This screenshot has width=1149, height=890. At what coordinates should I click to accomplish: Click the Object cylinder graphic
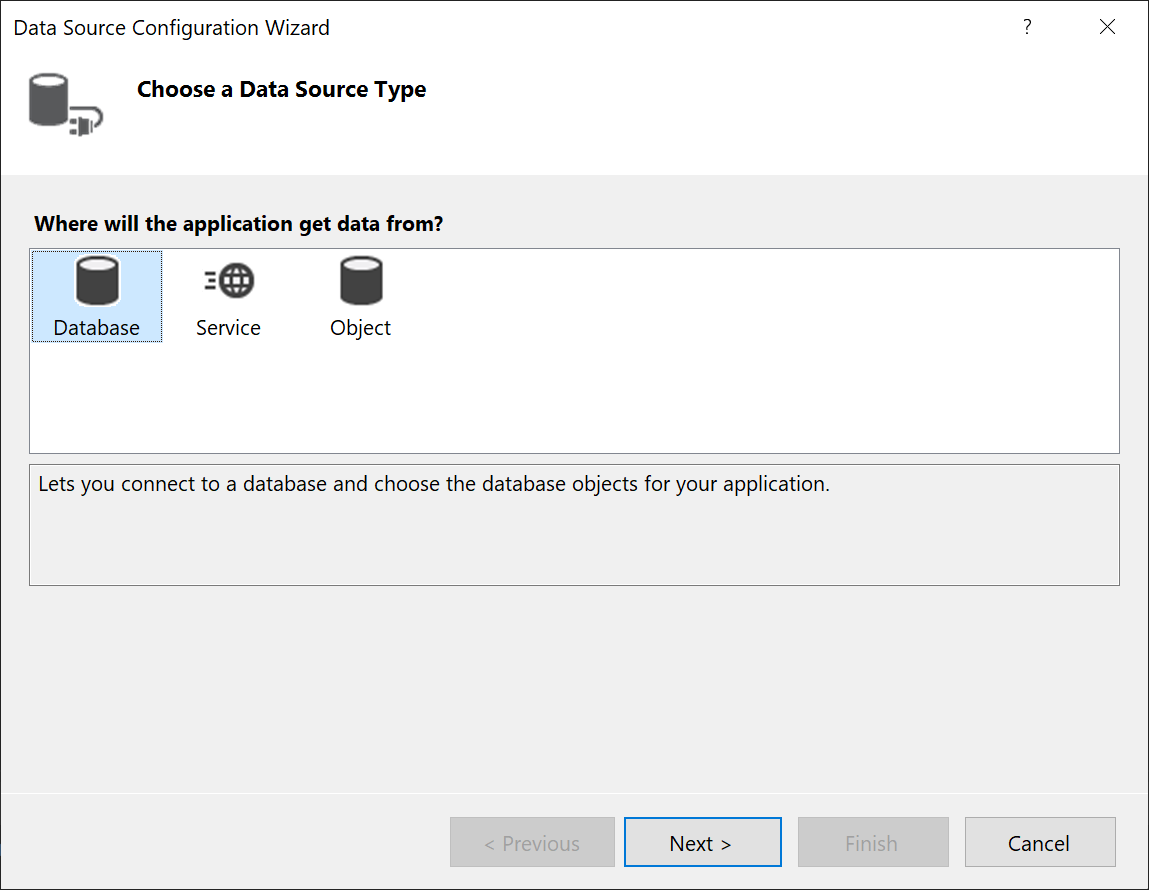click(360, 280)
